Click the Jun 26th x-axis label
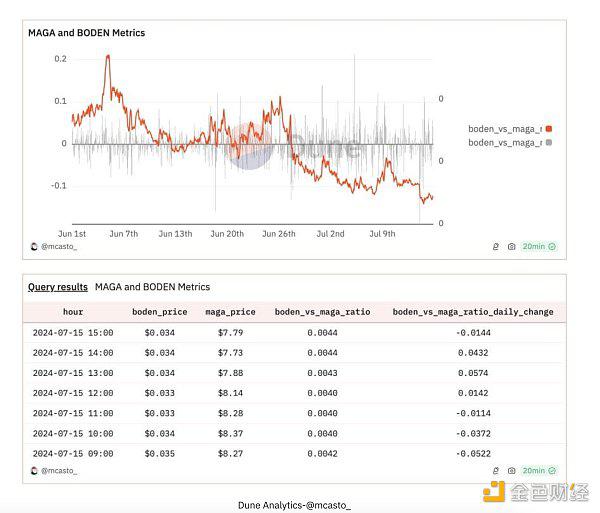The width and height of the screenshot is (600, 513). point(279,234)
